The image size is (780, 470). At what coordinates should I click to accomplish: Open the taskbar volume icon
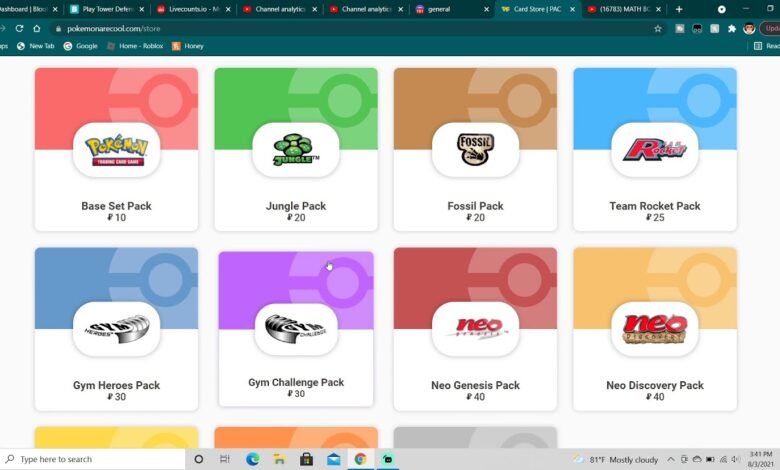pos(735,460)
